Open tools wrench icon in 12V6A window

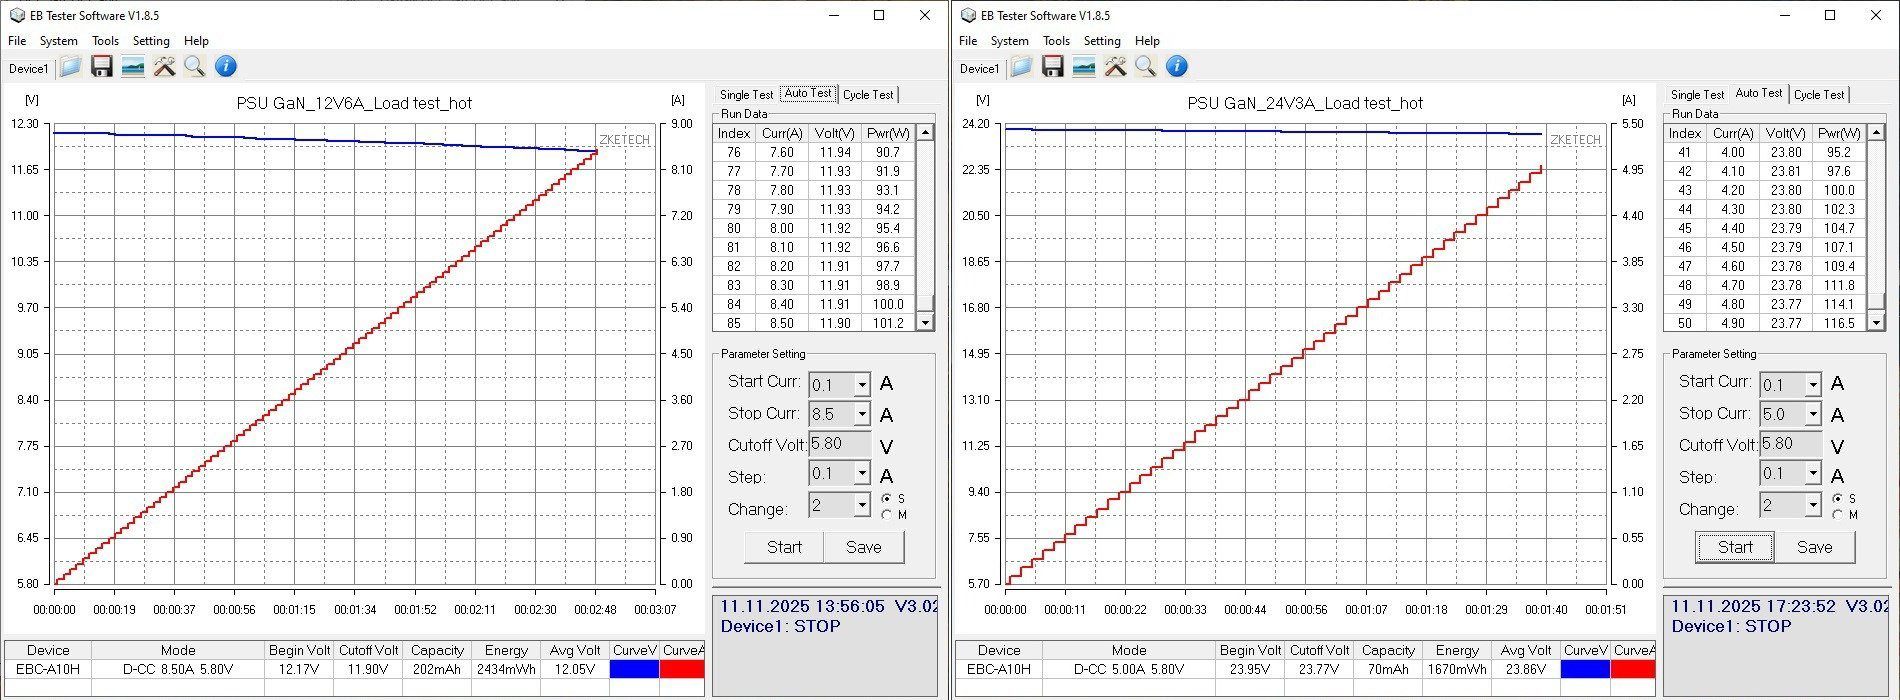(164, 67)
